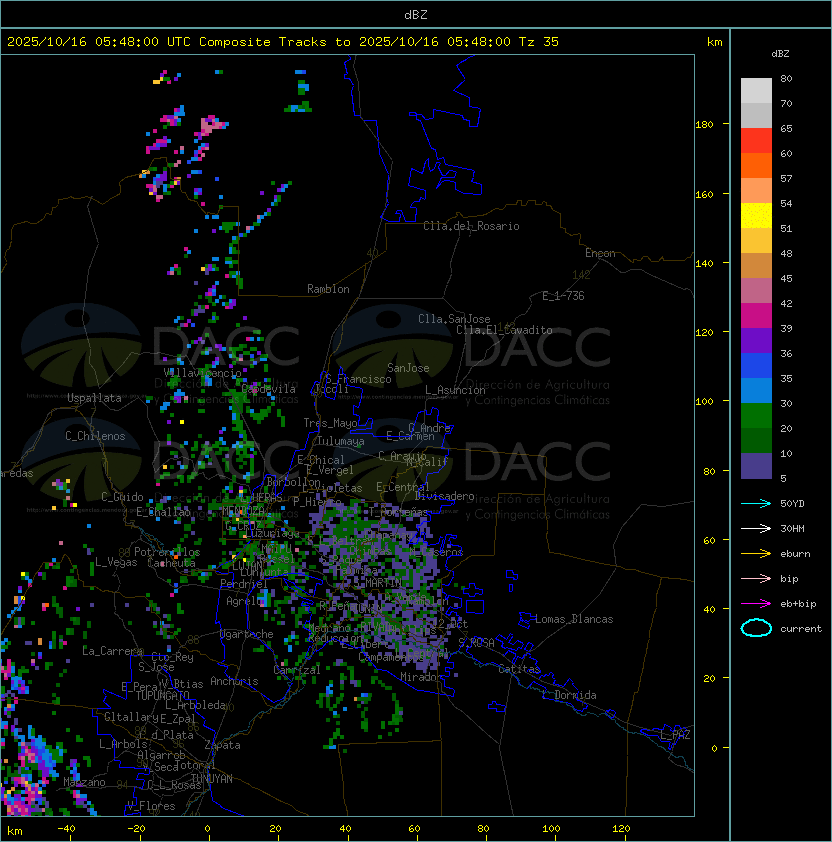Click the eburn yellow arrow legend icon
The image size is (832, 842).
756,553
